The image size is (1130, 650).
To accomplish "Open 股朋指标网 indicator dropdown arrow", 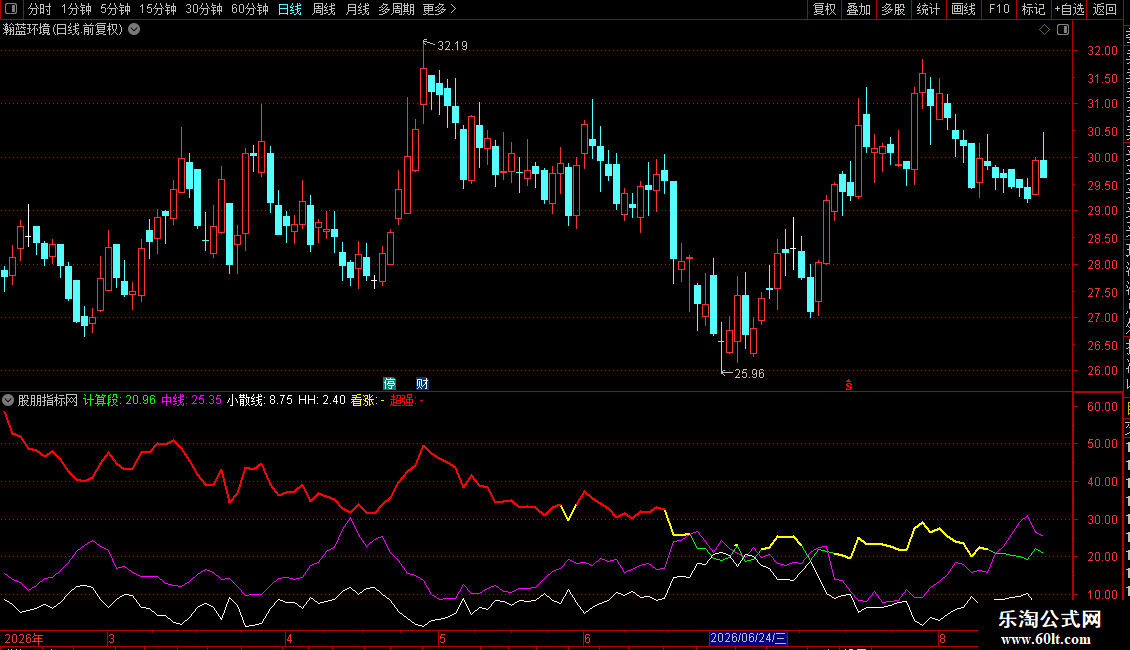I will [8, 400].
